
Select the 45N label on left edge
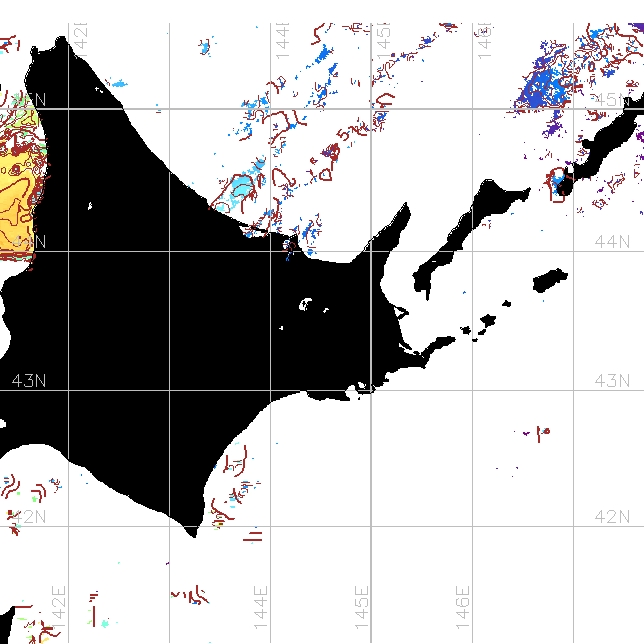tap(28, 99)
